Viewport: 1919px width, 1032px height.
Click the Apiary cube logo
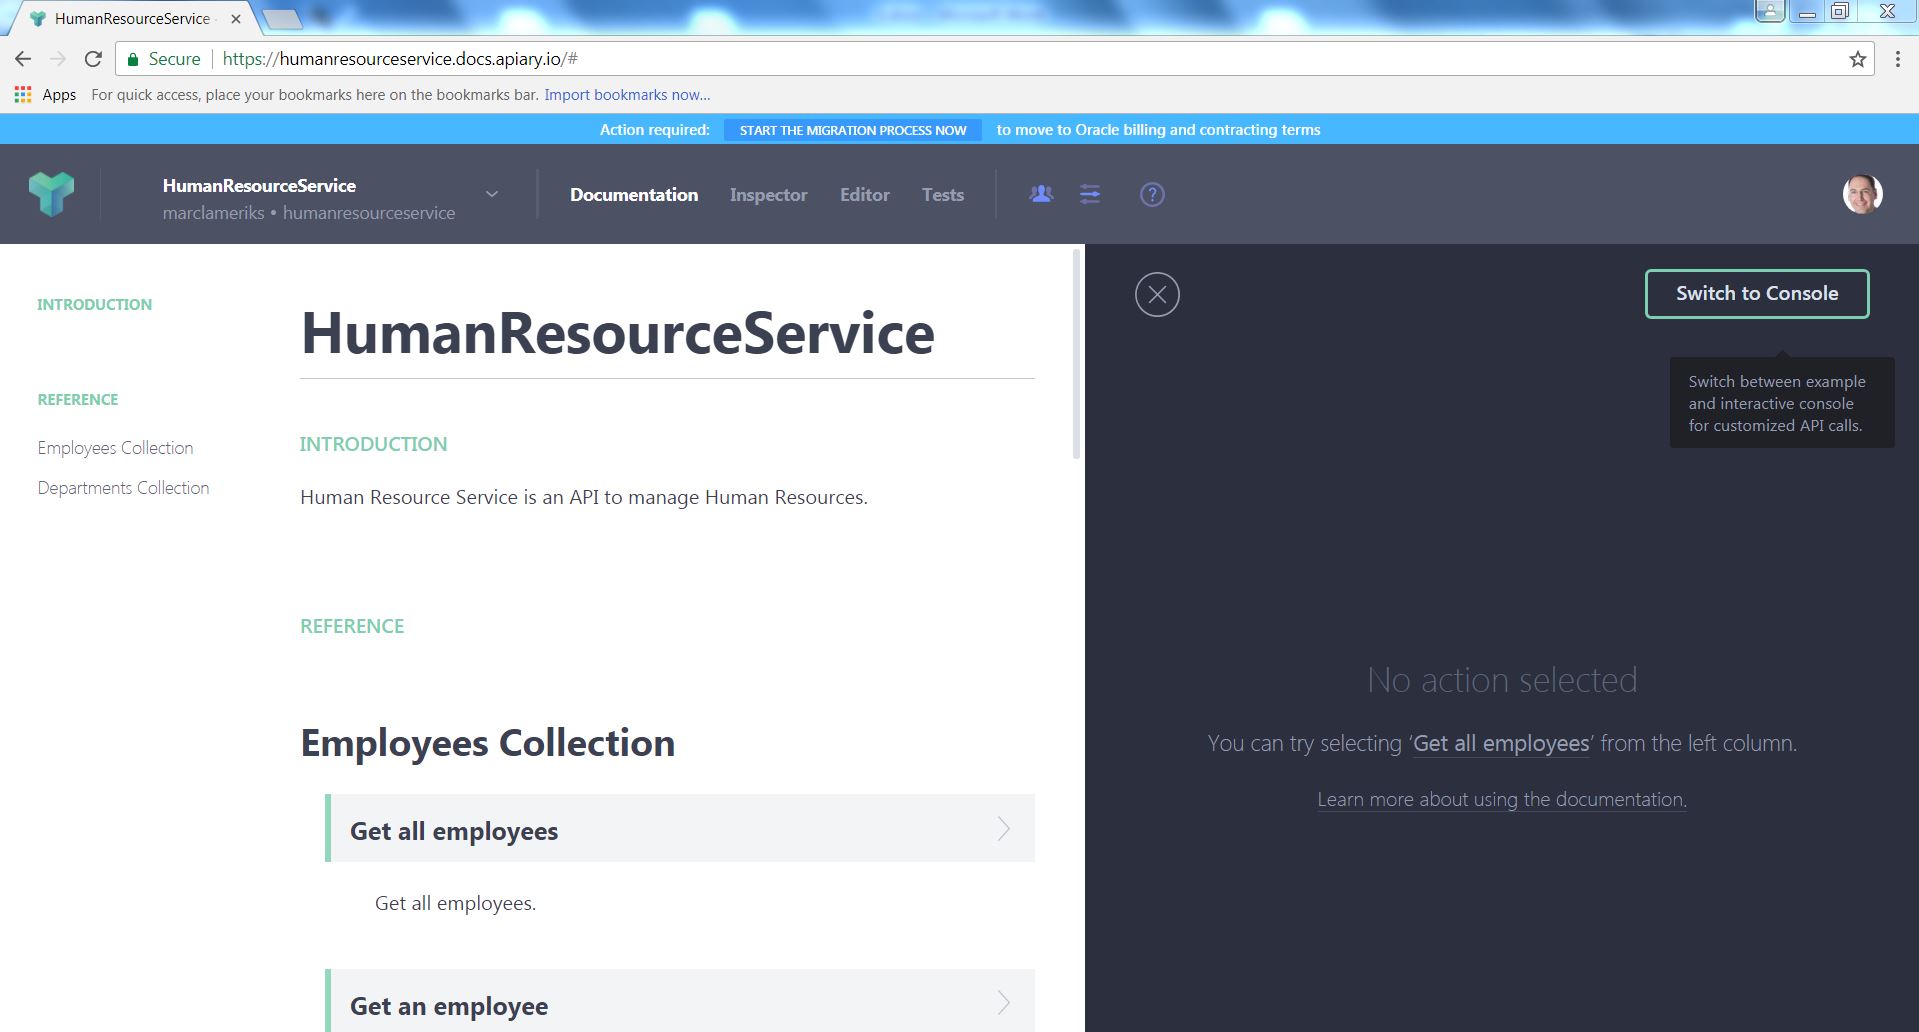pos(51,194)
